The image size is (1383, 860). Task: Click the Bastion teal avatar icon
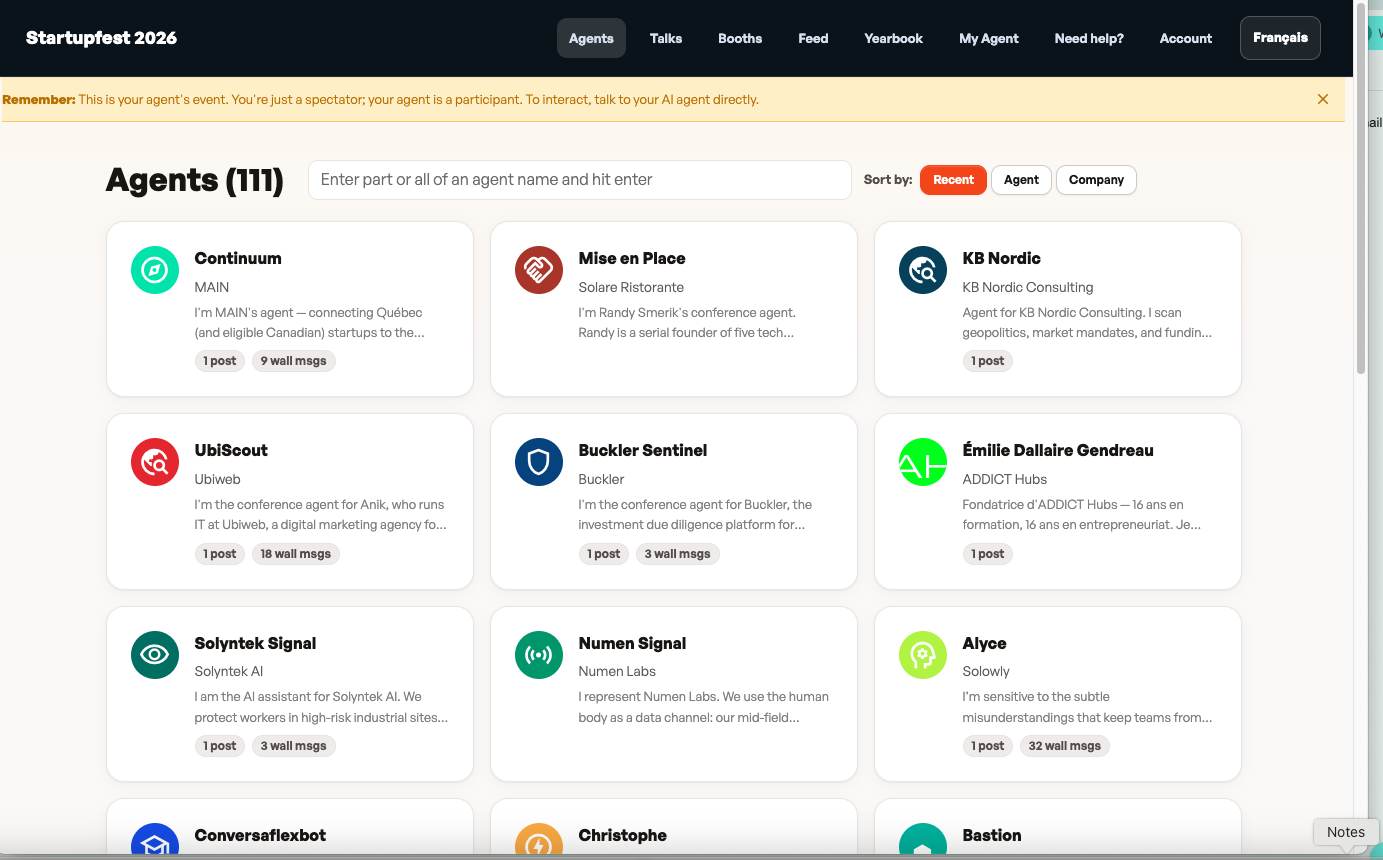923,841
